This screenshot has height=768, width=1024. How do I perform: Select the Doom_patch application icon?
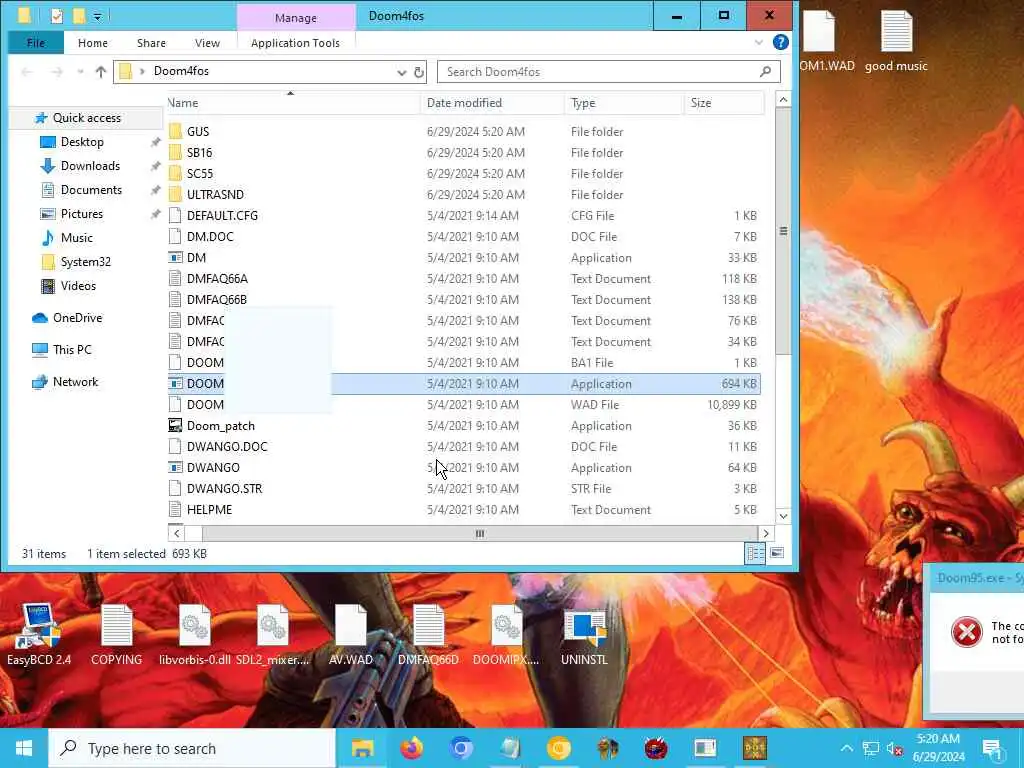[175, 426]
